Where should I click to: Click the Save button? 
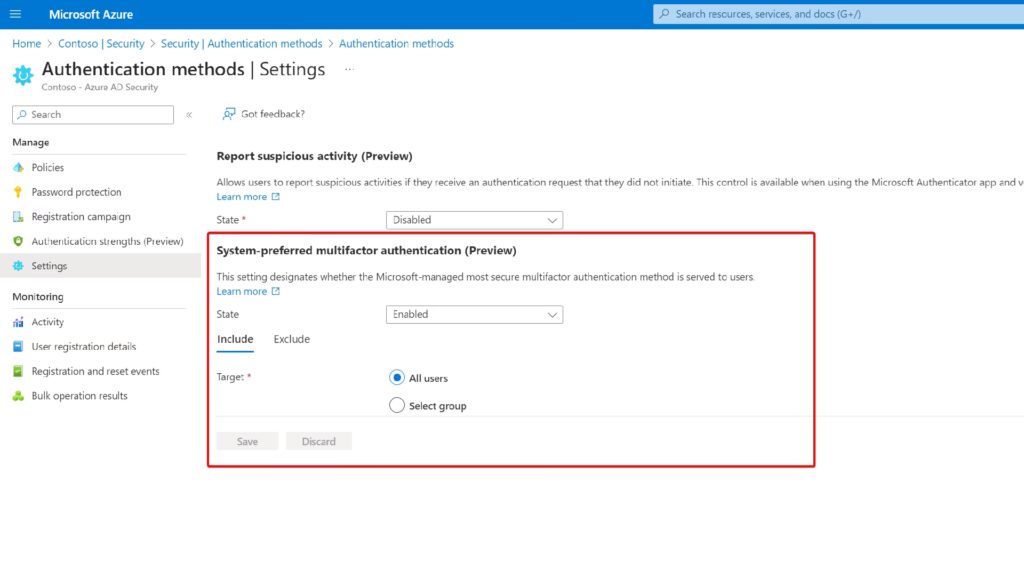[247, 441]
